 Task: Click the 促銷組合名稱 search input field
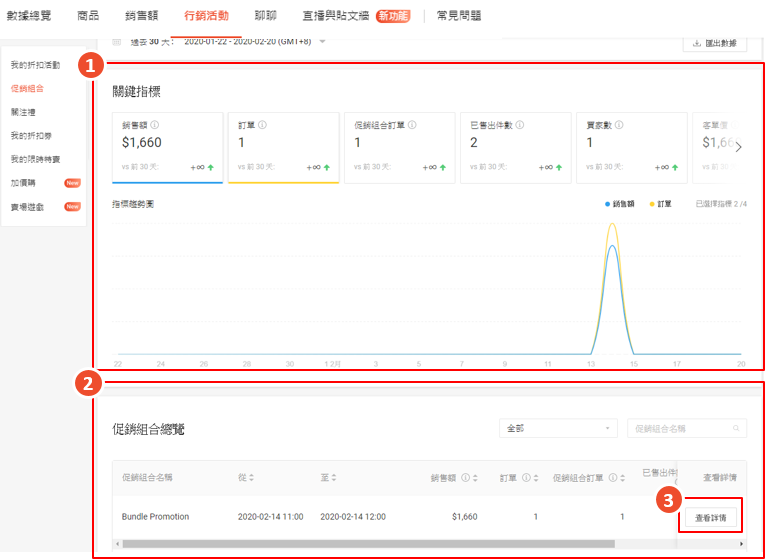coord(680,428)
